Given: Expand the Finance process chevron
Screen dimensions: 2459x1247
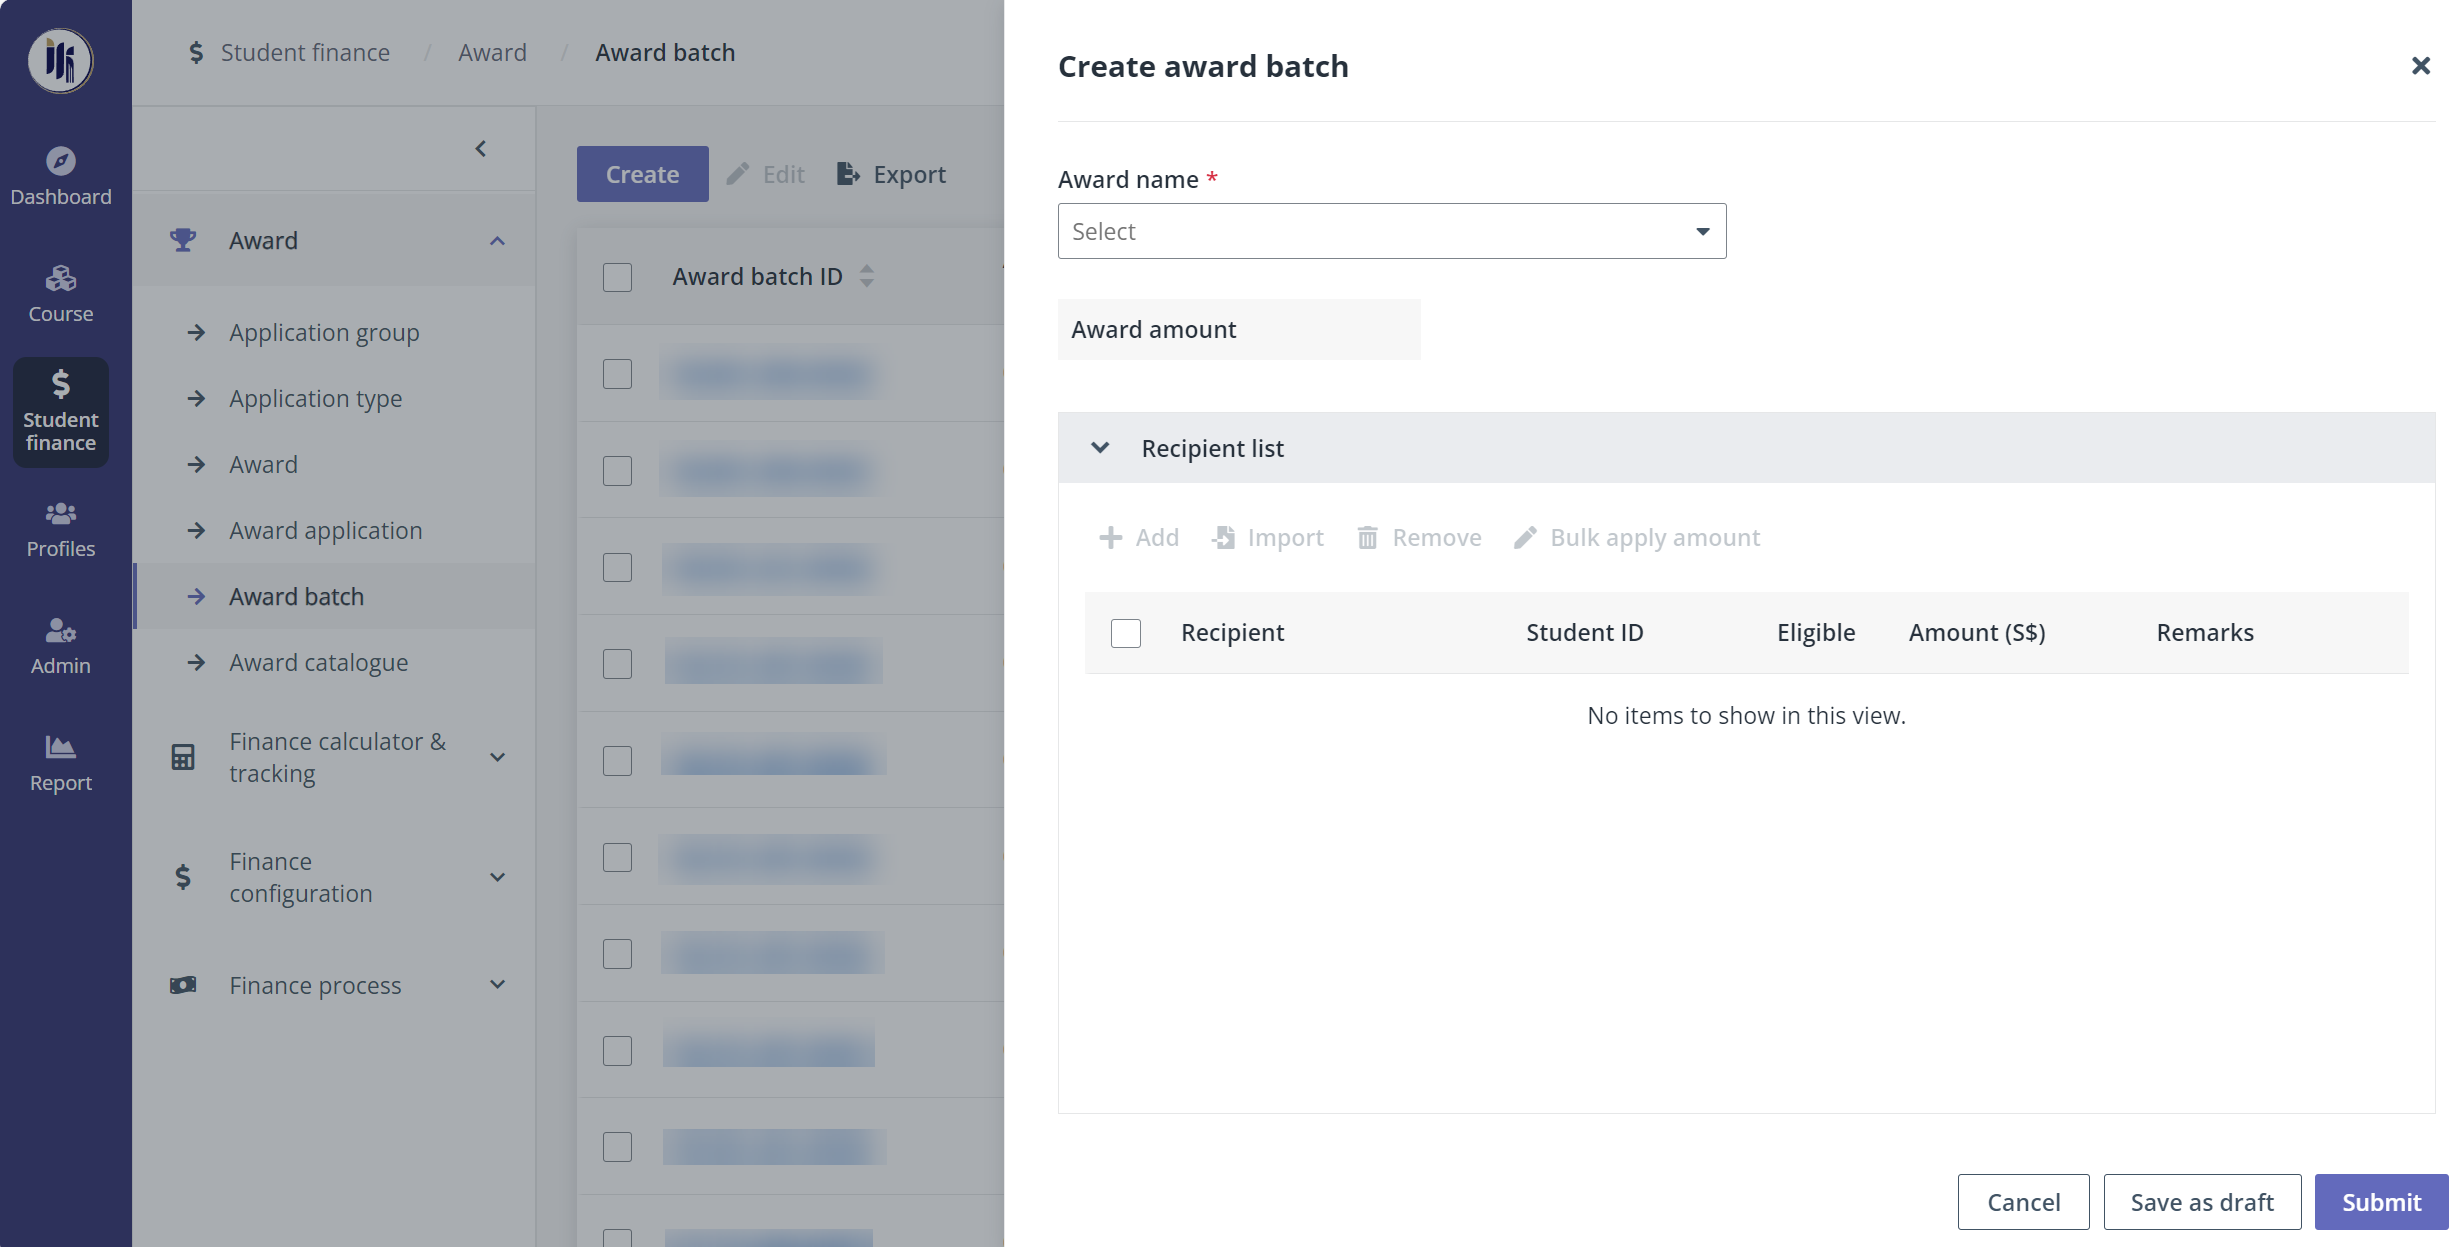Looking at the screenshot, I should (497, 985).
